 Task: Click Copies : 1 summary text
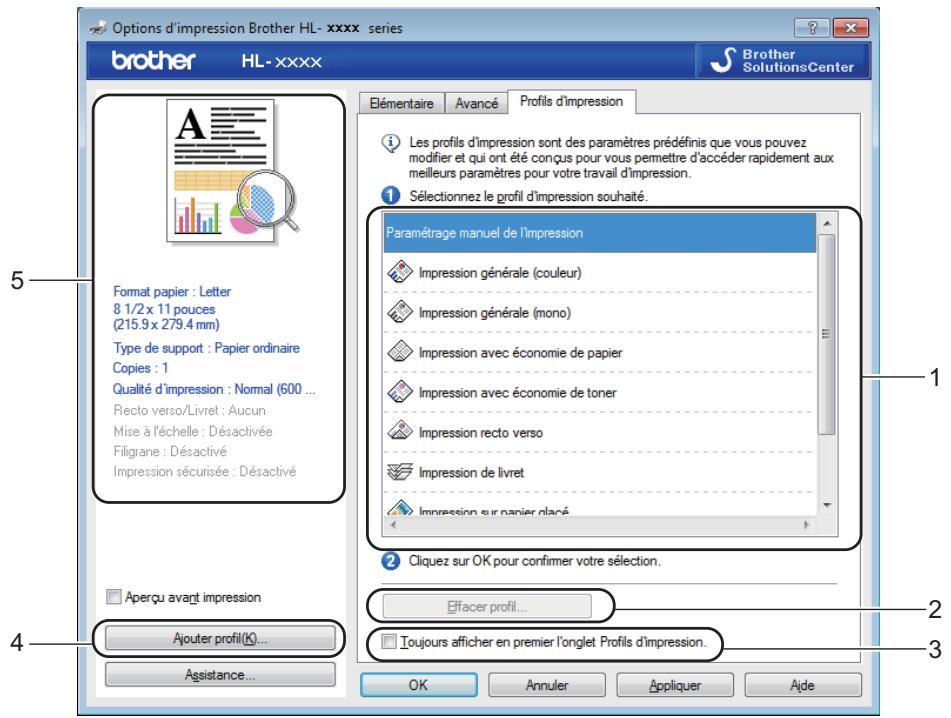pos(140,368)
